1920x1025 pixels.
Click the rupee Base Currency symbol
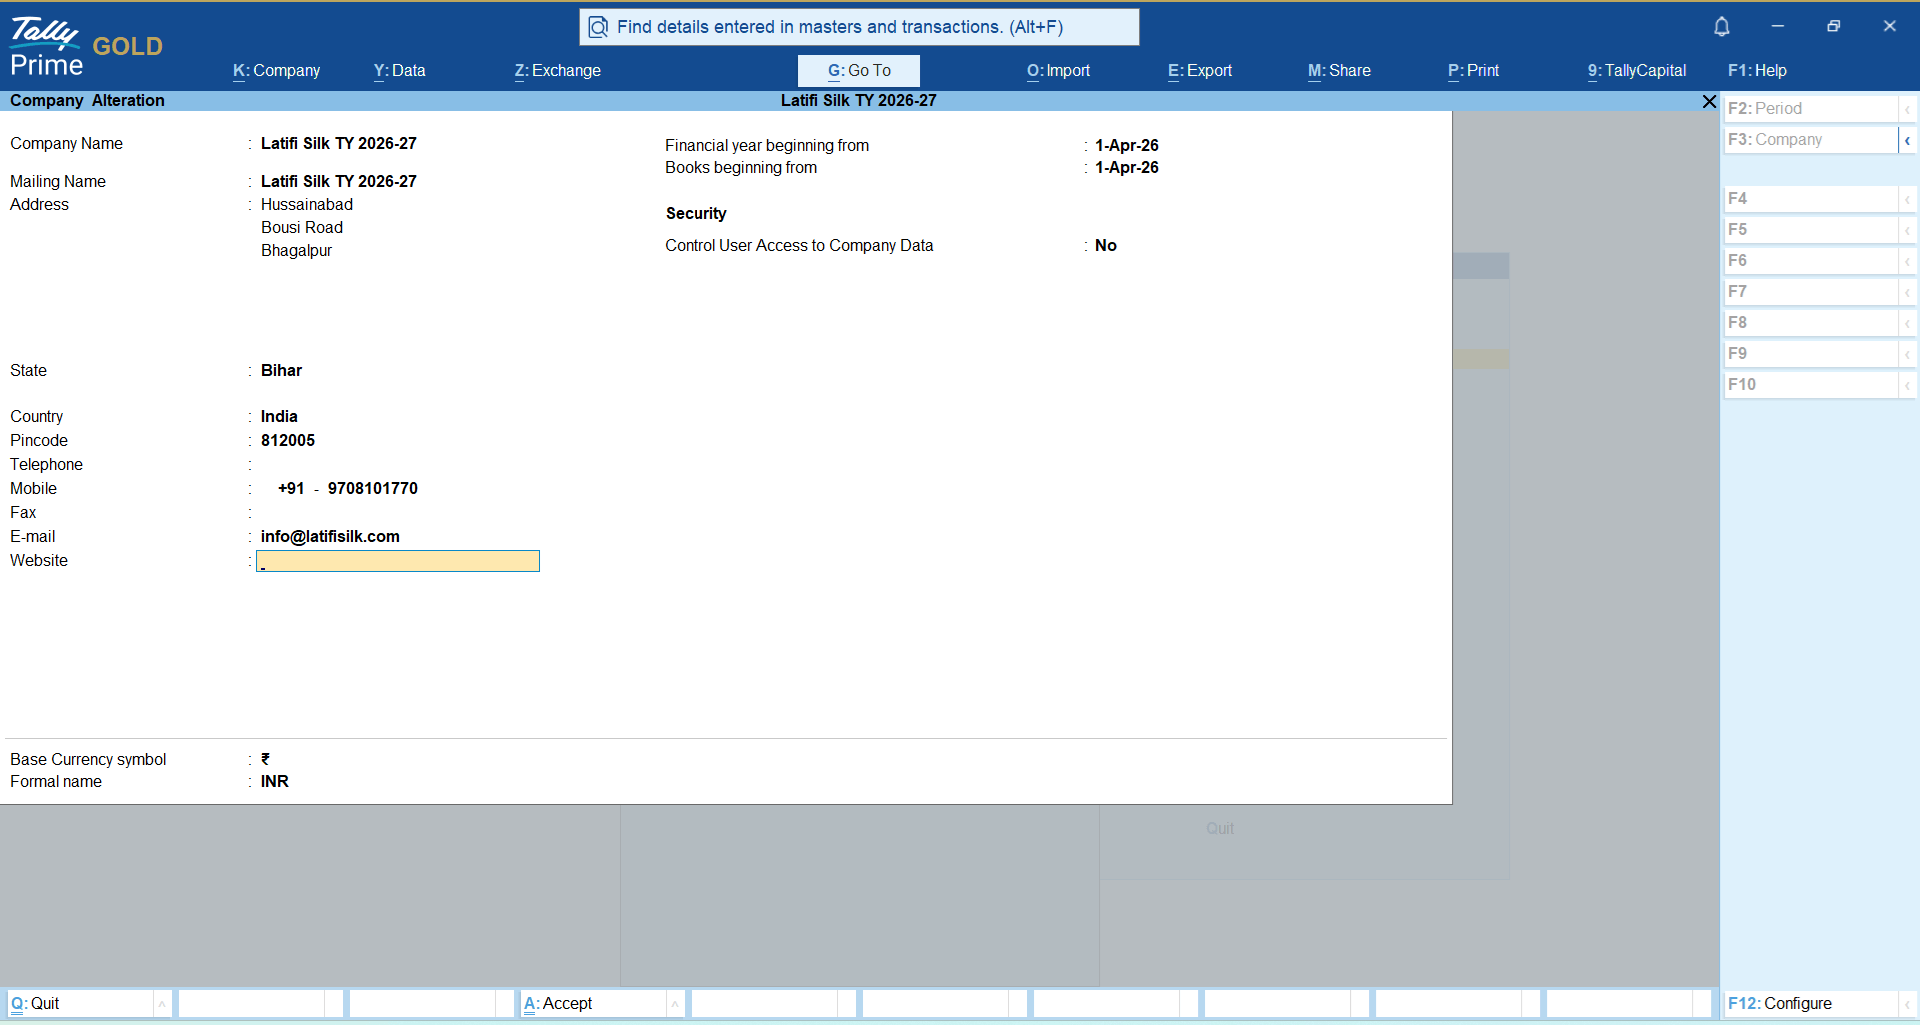tap(266, 760)
